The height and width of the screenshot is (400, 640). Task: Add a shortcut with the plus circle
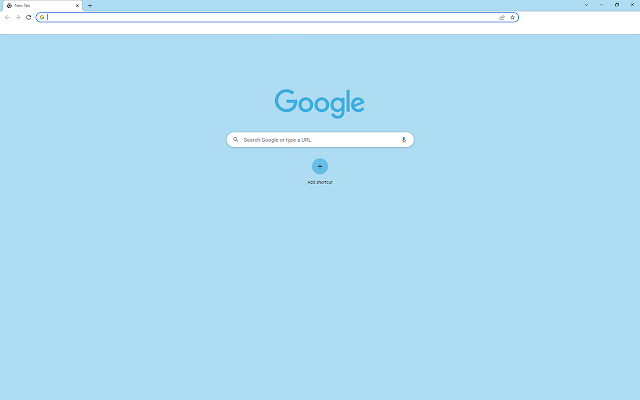320,166
